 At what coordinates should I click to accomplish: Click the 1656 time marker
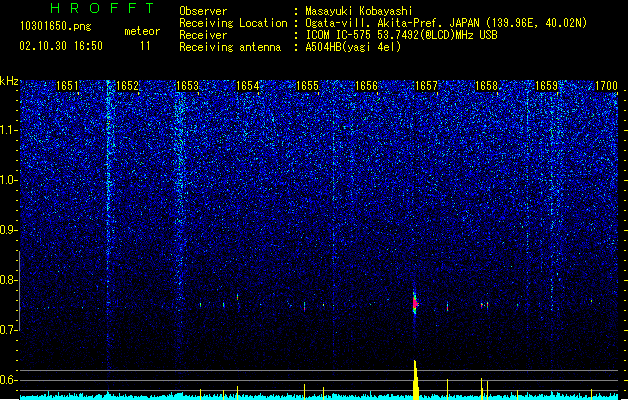click(367, 86)
